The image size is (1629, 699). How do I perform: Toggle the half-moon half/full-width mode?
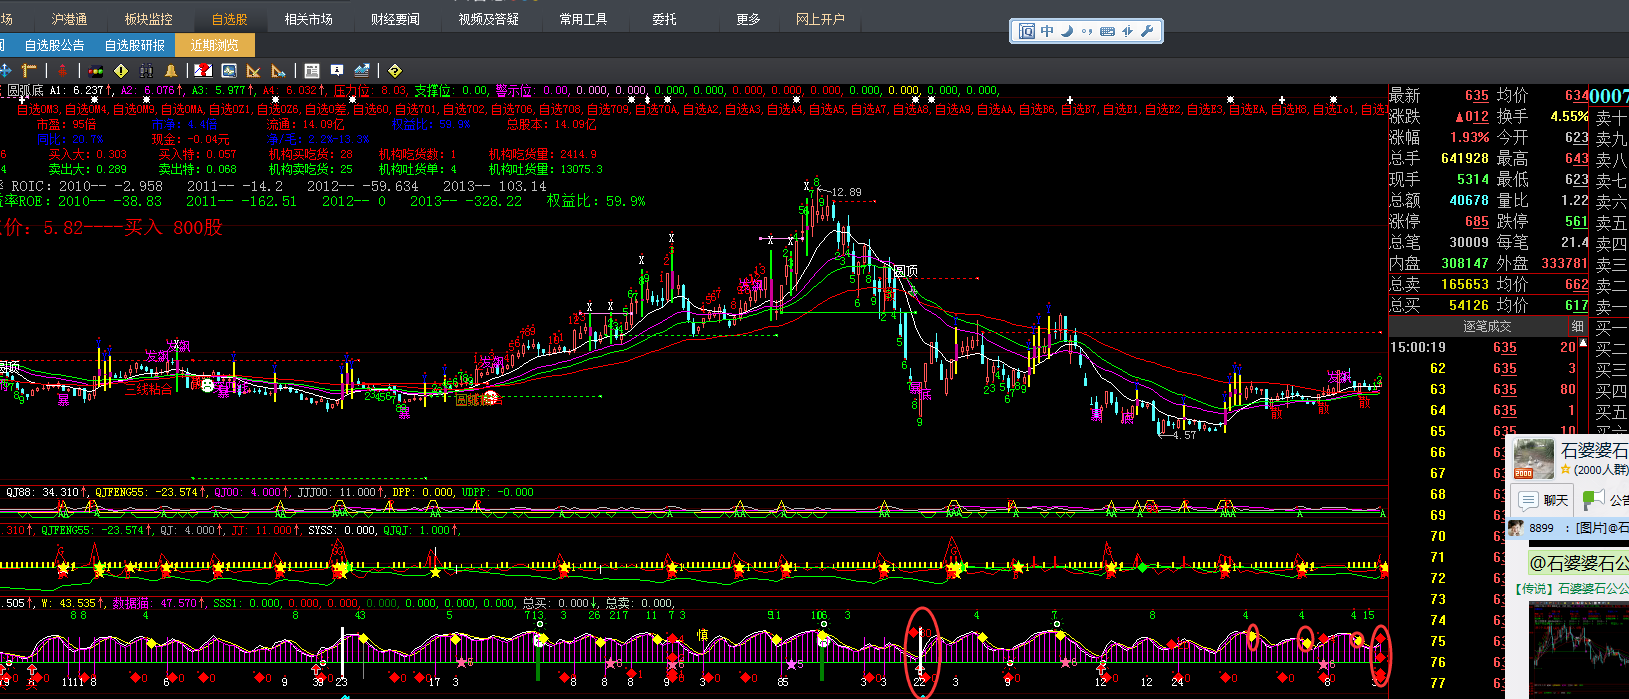click(1067, 31)
